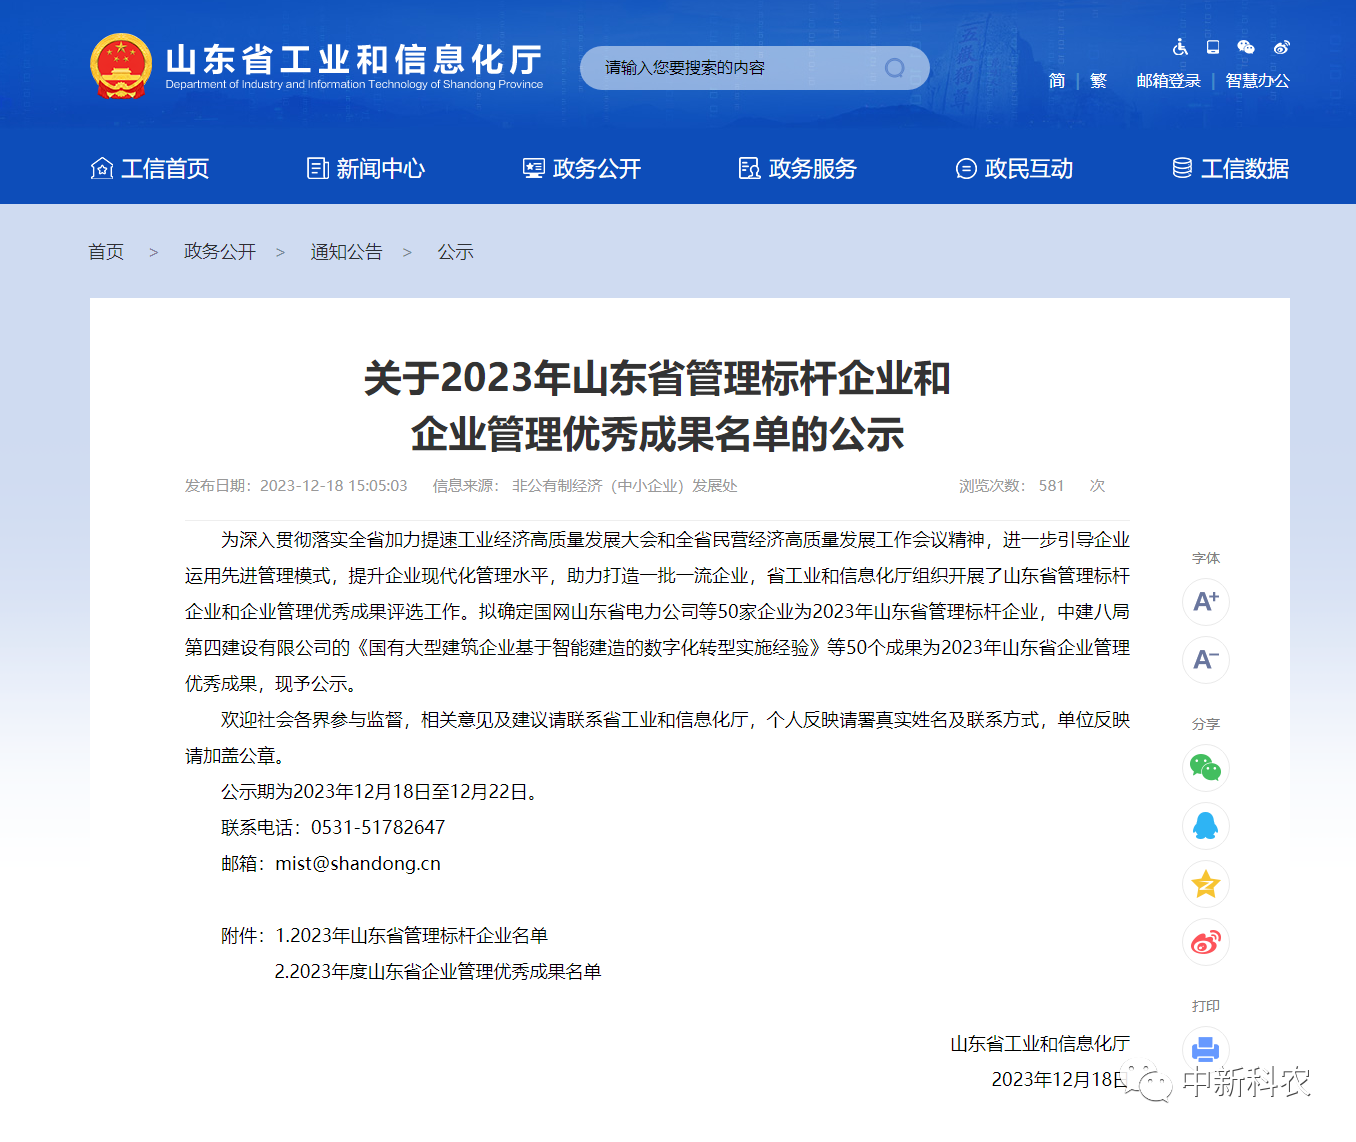Open the accessibility wheelchair icon

pyautogui.click(x=1181, y=47)
